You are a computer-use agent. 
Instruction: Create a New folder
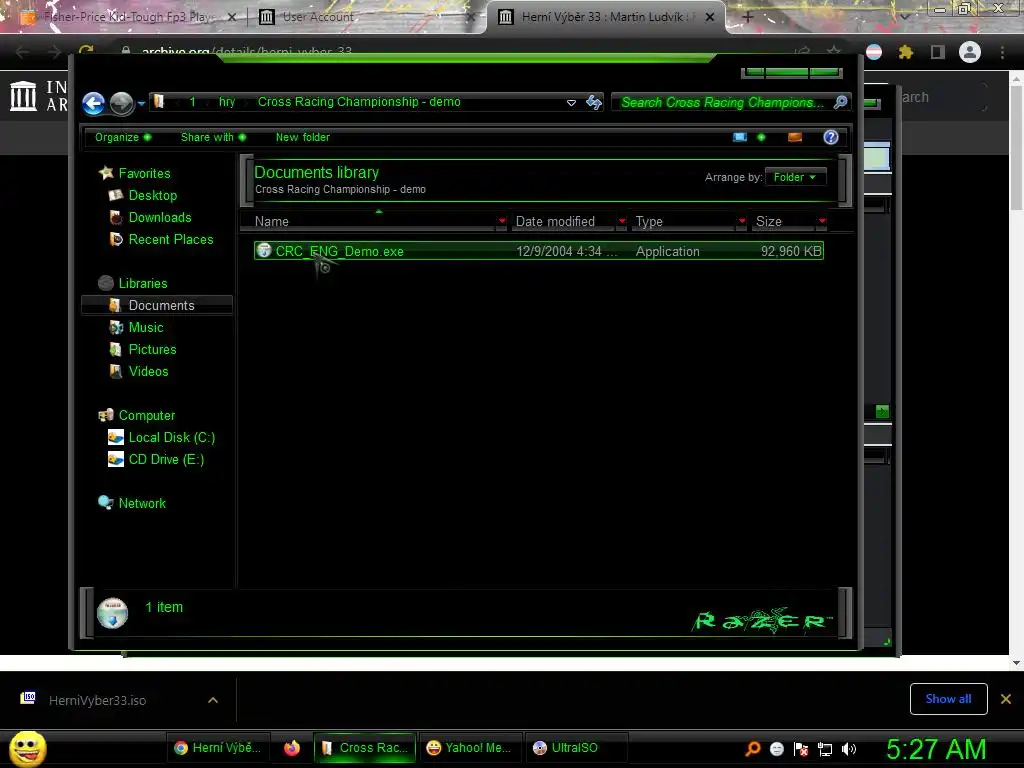pyautogui.click(x=302, y=137)
